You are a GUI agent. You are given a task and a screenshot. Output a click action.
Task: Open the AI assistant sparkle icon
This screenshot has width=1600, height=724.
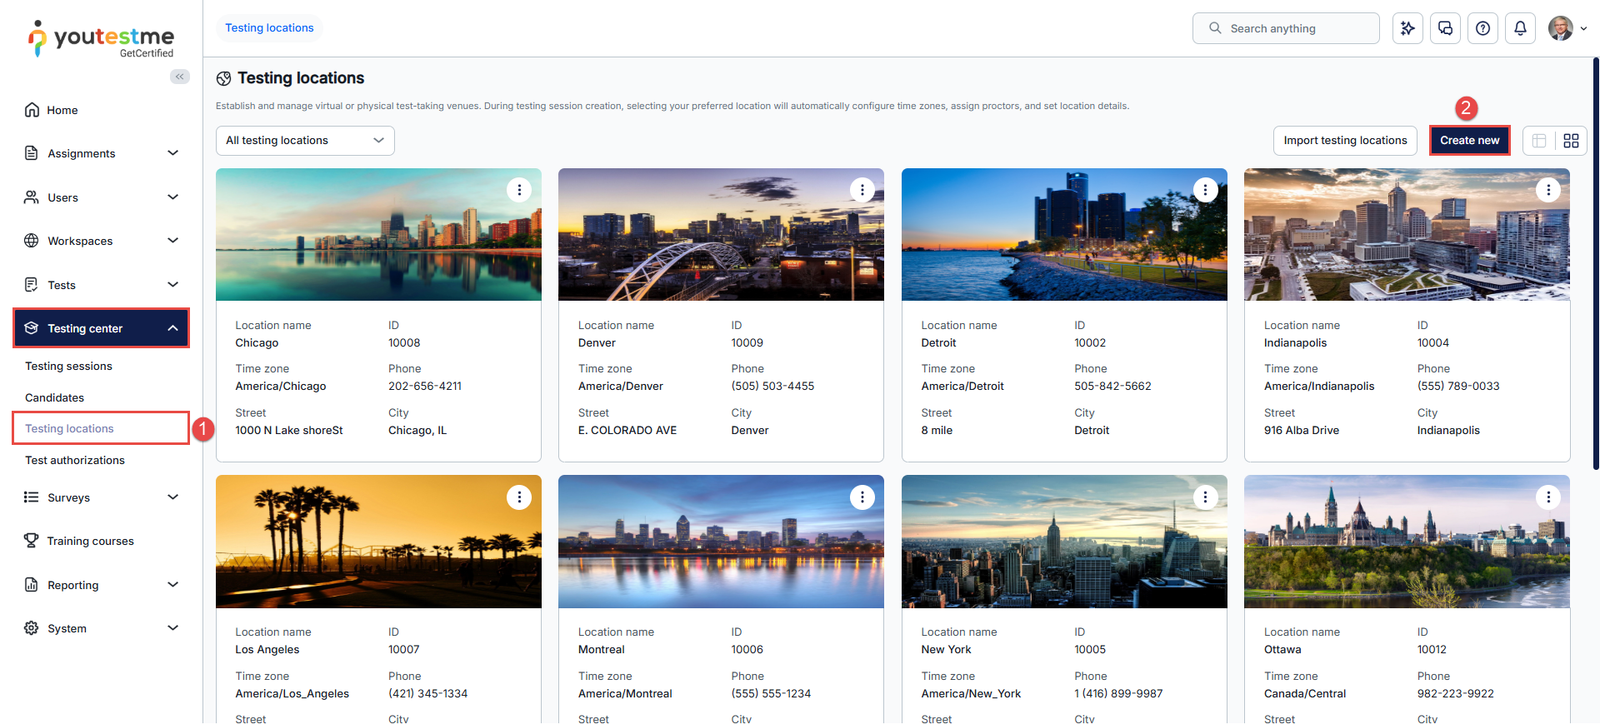click(x=1407, y=28)
